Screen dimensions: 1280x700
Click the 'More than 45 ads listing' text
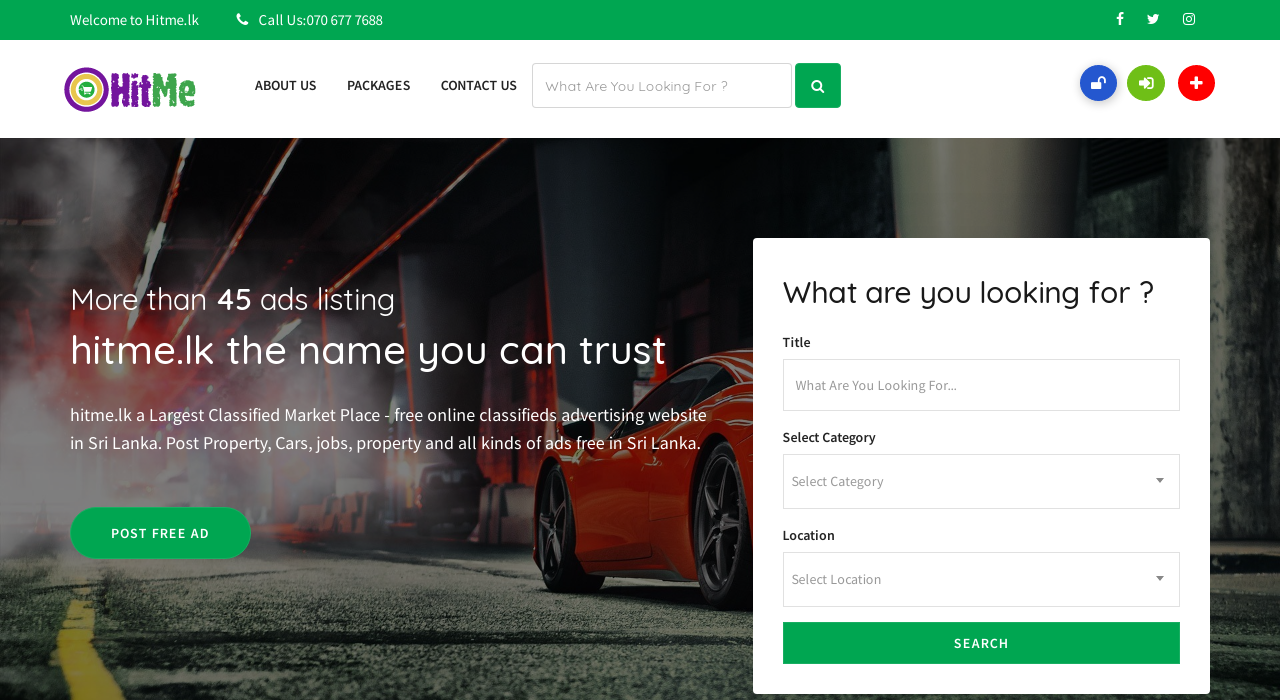(233, 299)
